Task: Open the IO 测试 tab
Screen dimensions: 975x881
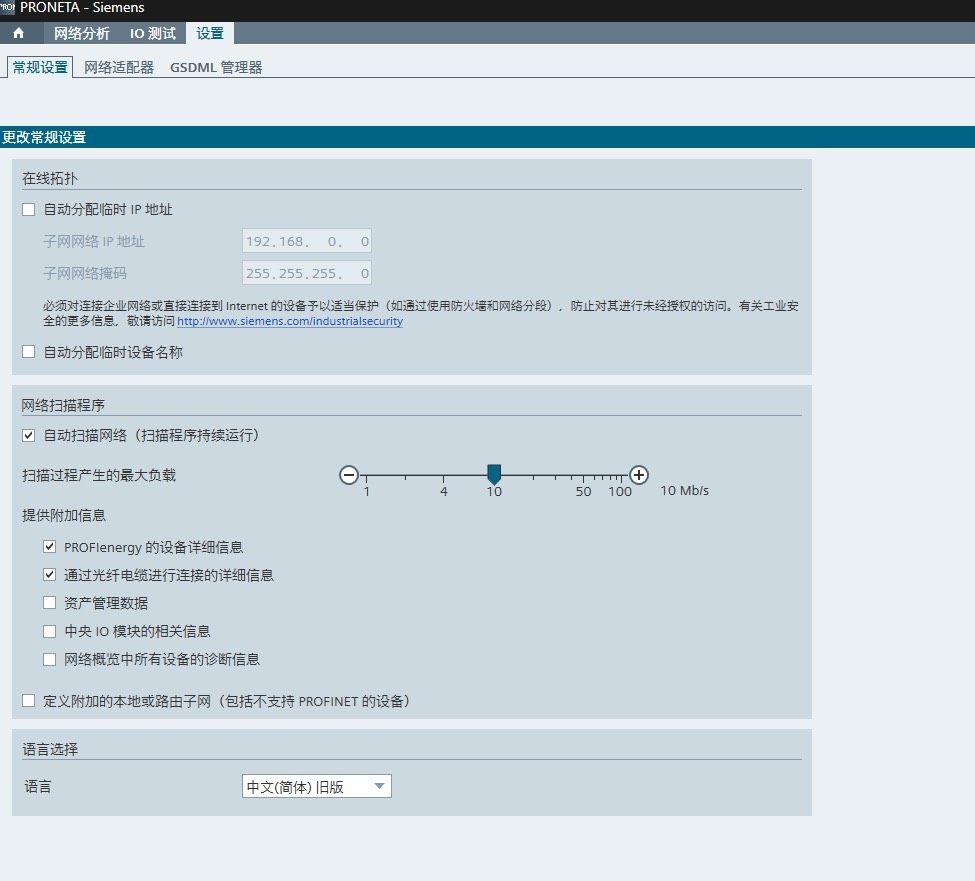Action: coord(152,33)
